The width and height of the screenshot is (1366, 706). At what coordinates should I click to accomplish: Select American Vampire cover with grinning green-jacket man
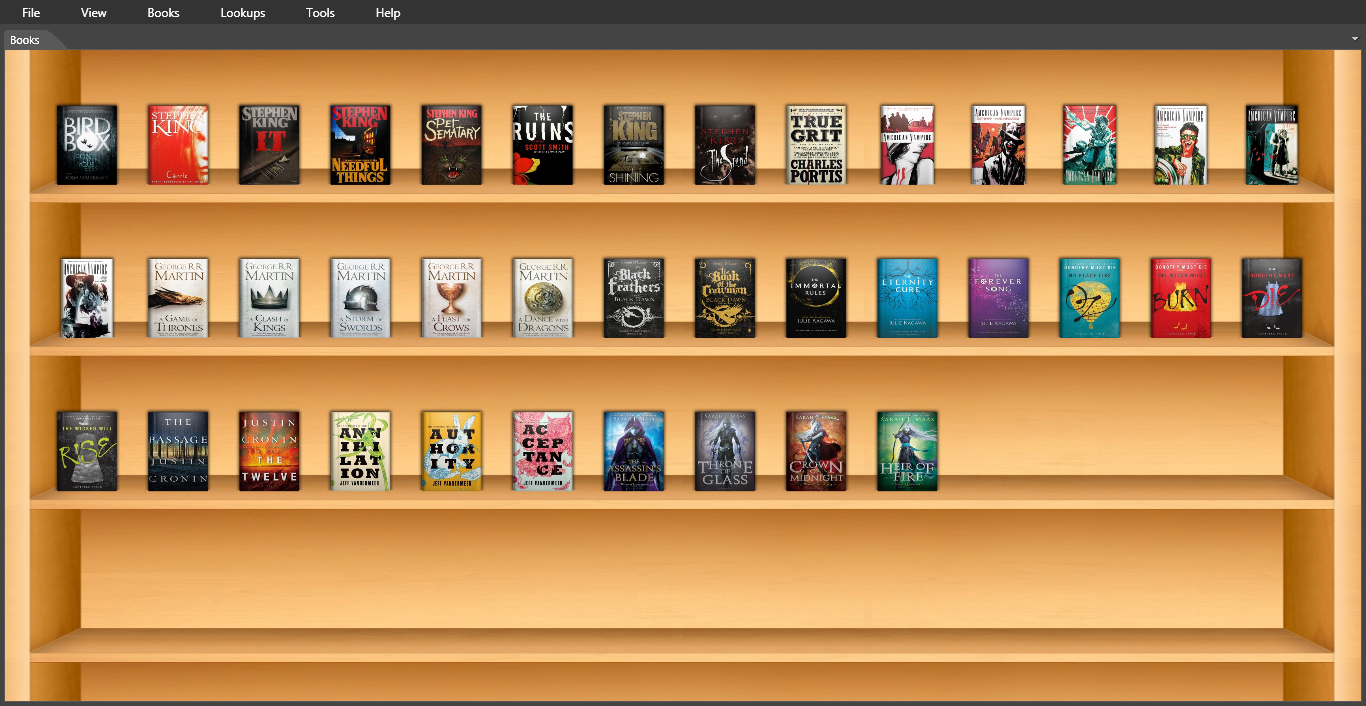(1180, 145)
